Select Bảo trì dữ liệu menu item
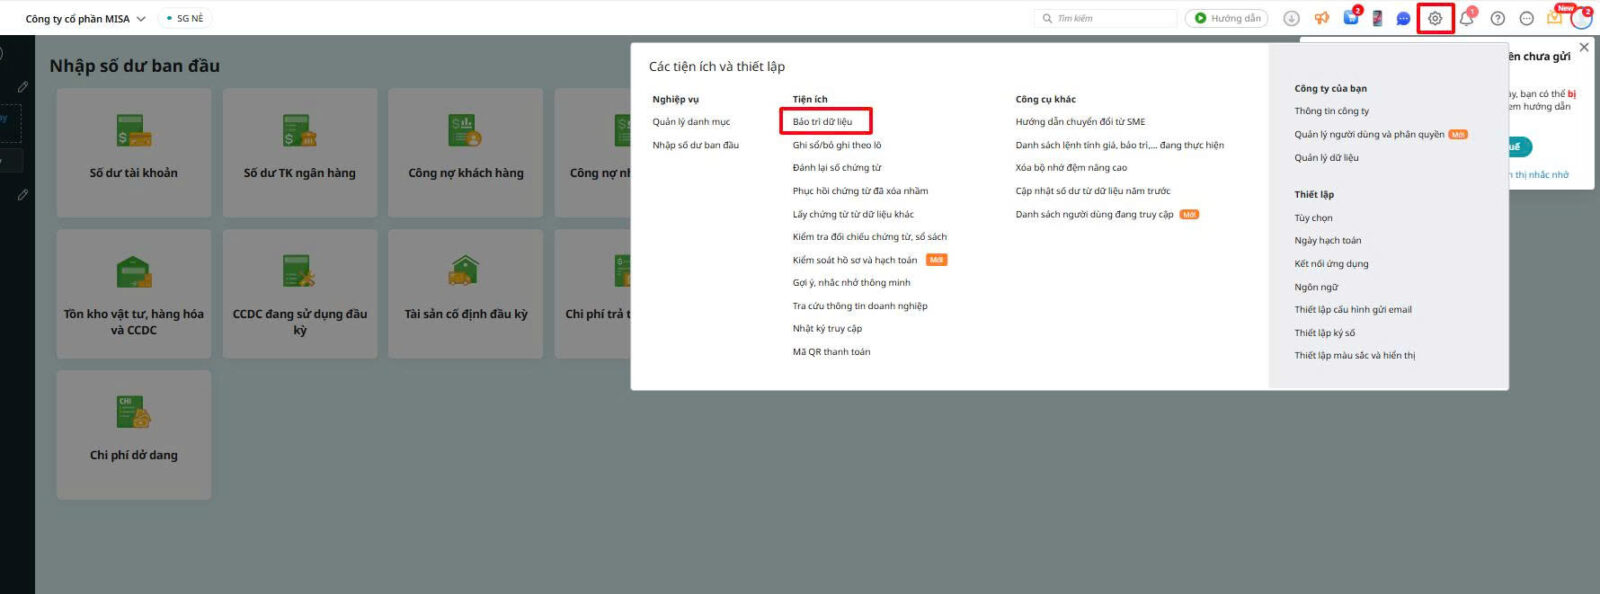The image size is (1600, 594). tap(823, 122)
